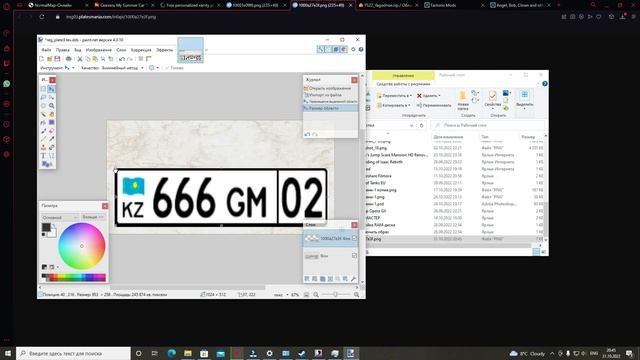Open the Слои menu

[121, 50]
